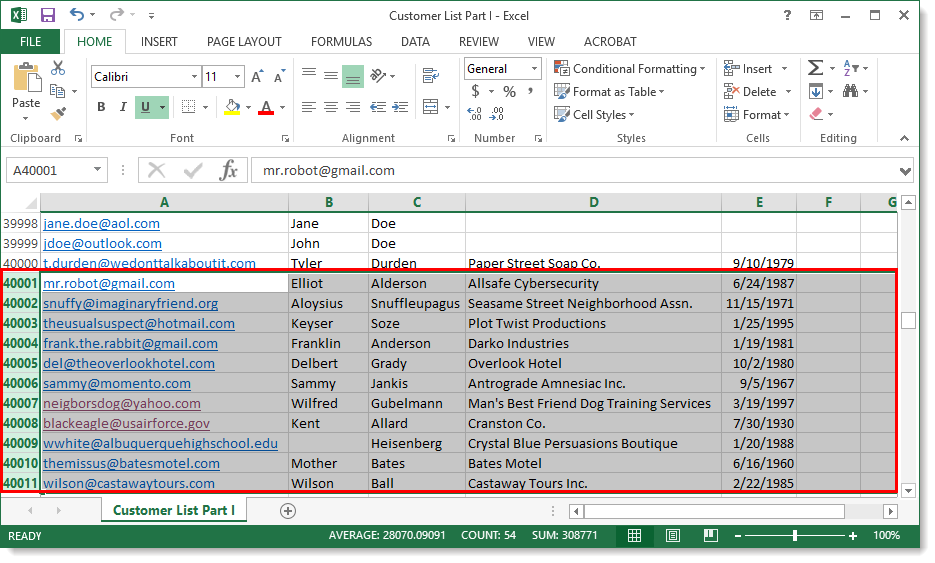
Task: Switch to the DATA tab
Action: coord(415,42)
